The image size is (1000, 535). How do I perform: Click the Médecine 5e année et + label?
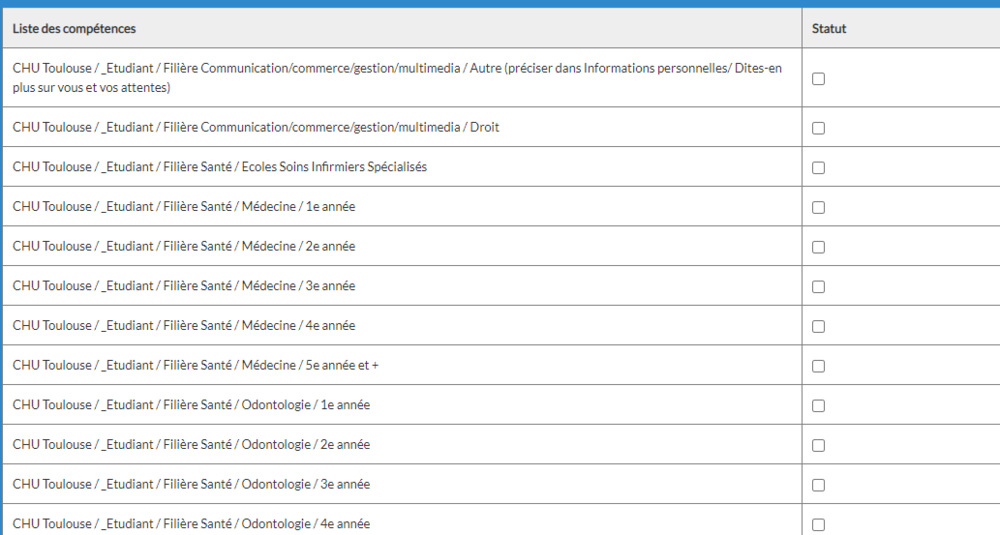196,365
